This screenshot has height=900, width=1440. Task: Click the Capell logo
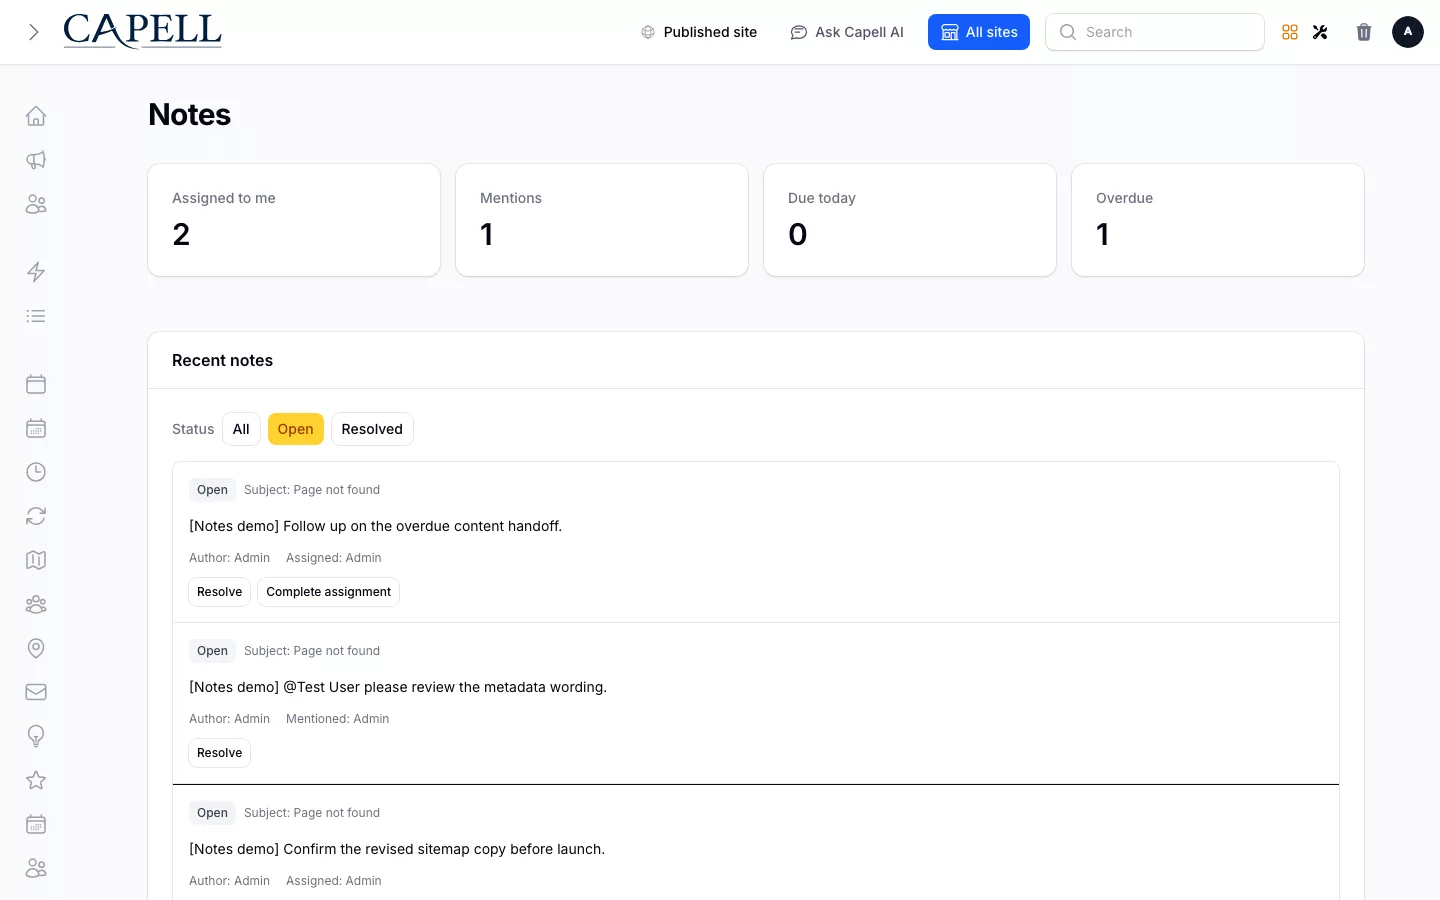click(142, 31)
